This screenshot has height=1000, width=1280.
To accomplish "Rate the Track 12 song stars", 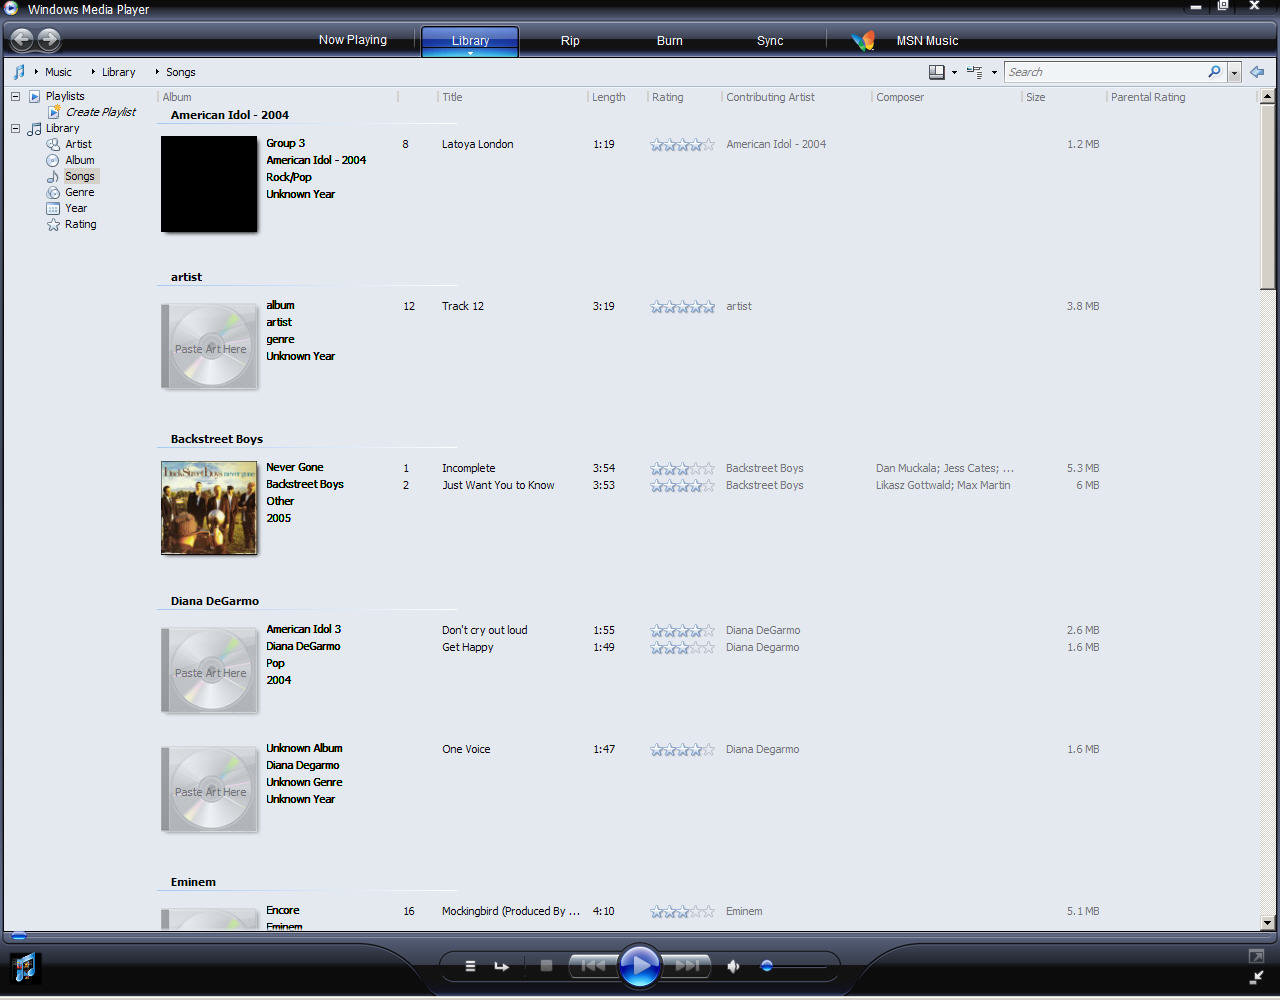I will pyautogui.click(x=683, y=306).
